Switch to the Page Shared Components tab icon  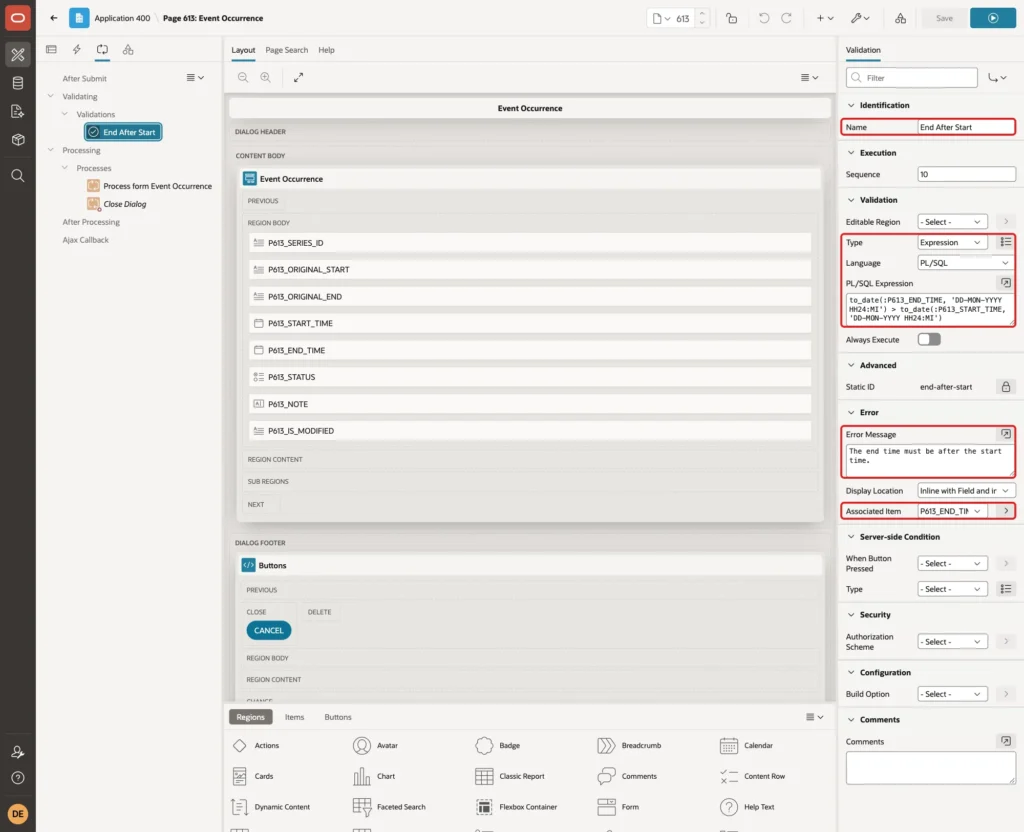[x=128, y=50]
